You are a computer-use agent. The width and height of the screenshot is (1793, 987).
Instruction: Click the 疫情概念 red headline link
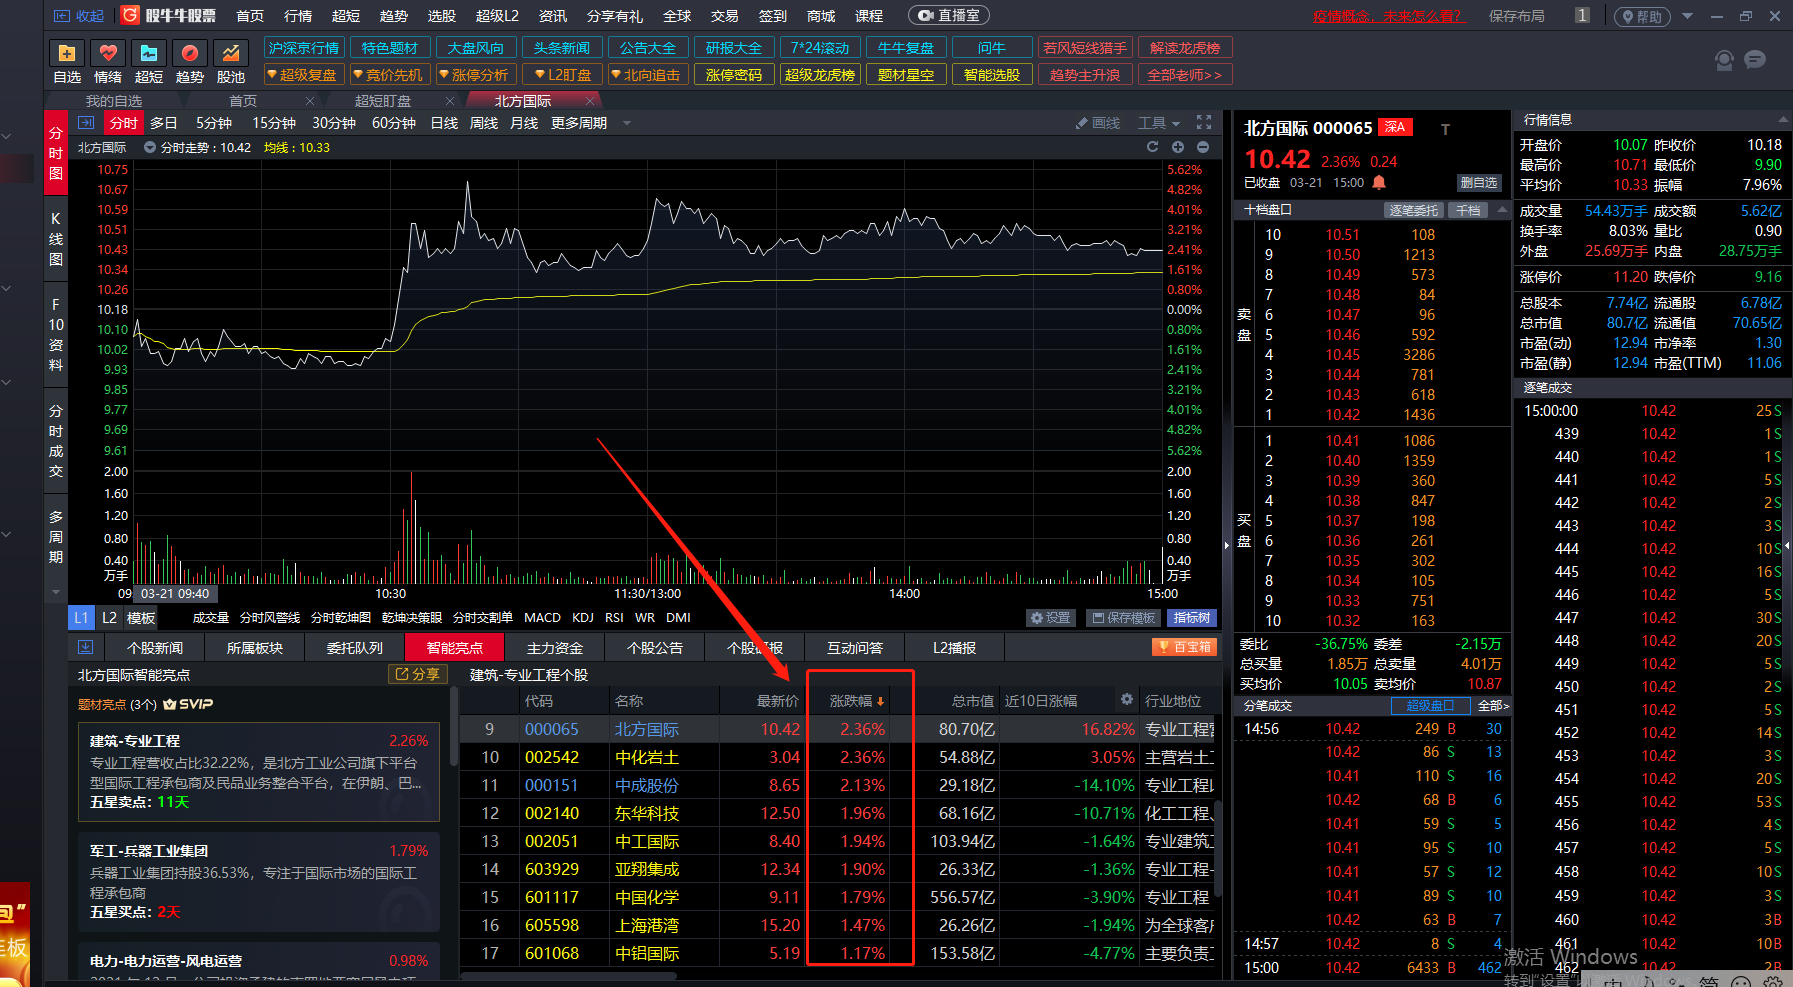(1389, 16)
